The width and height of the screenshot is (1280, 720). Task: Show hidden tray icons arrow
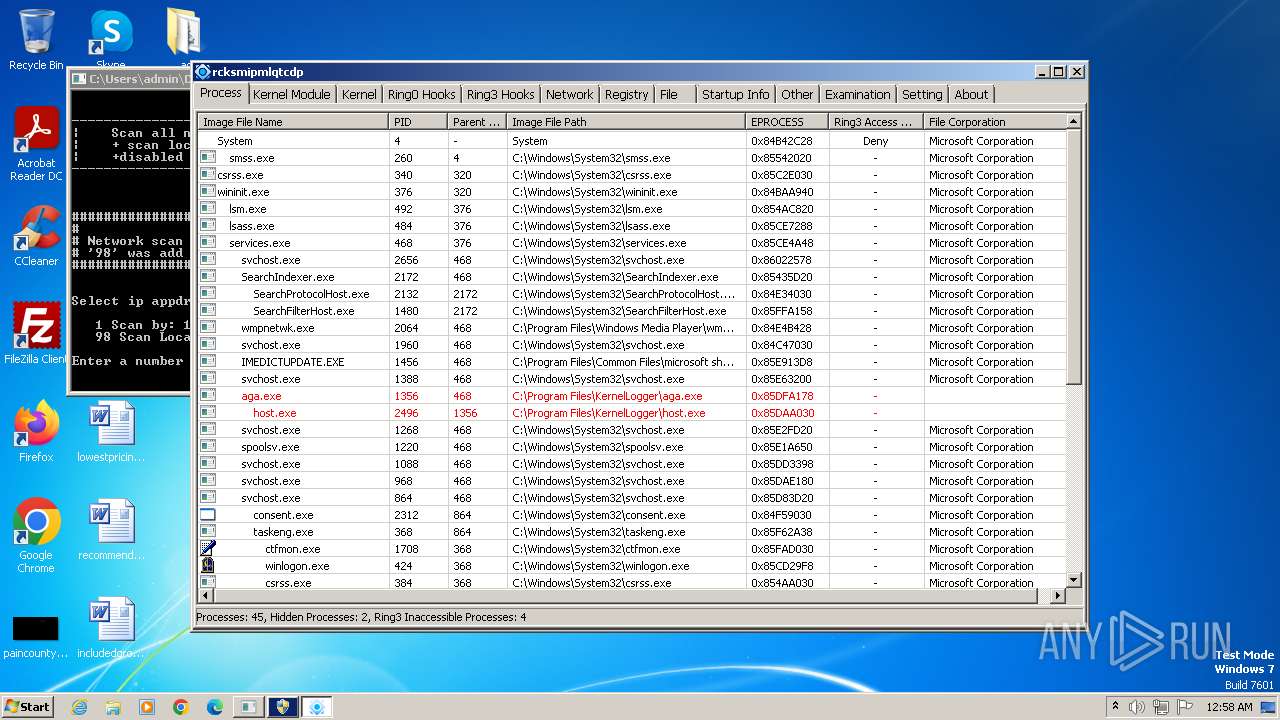(x=1115, y=707)
